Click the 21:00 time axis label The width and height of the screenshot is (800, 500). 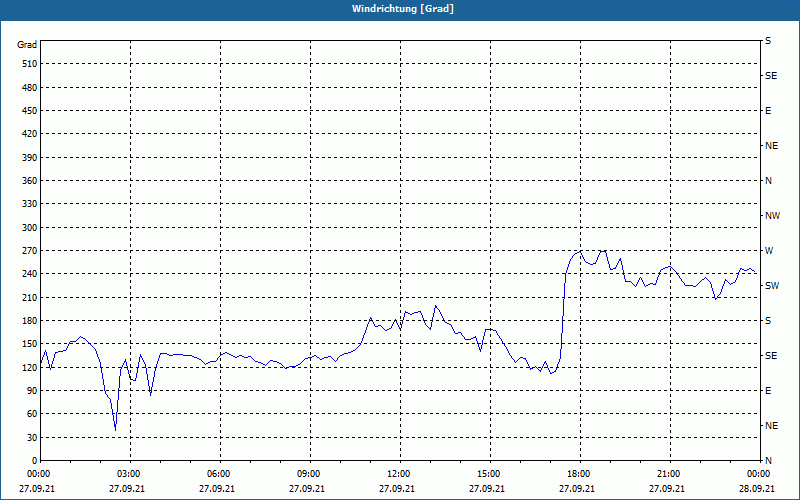[668, 474]
